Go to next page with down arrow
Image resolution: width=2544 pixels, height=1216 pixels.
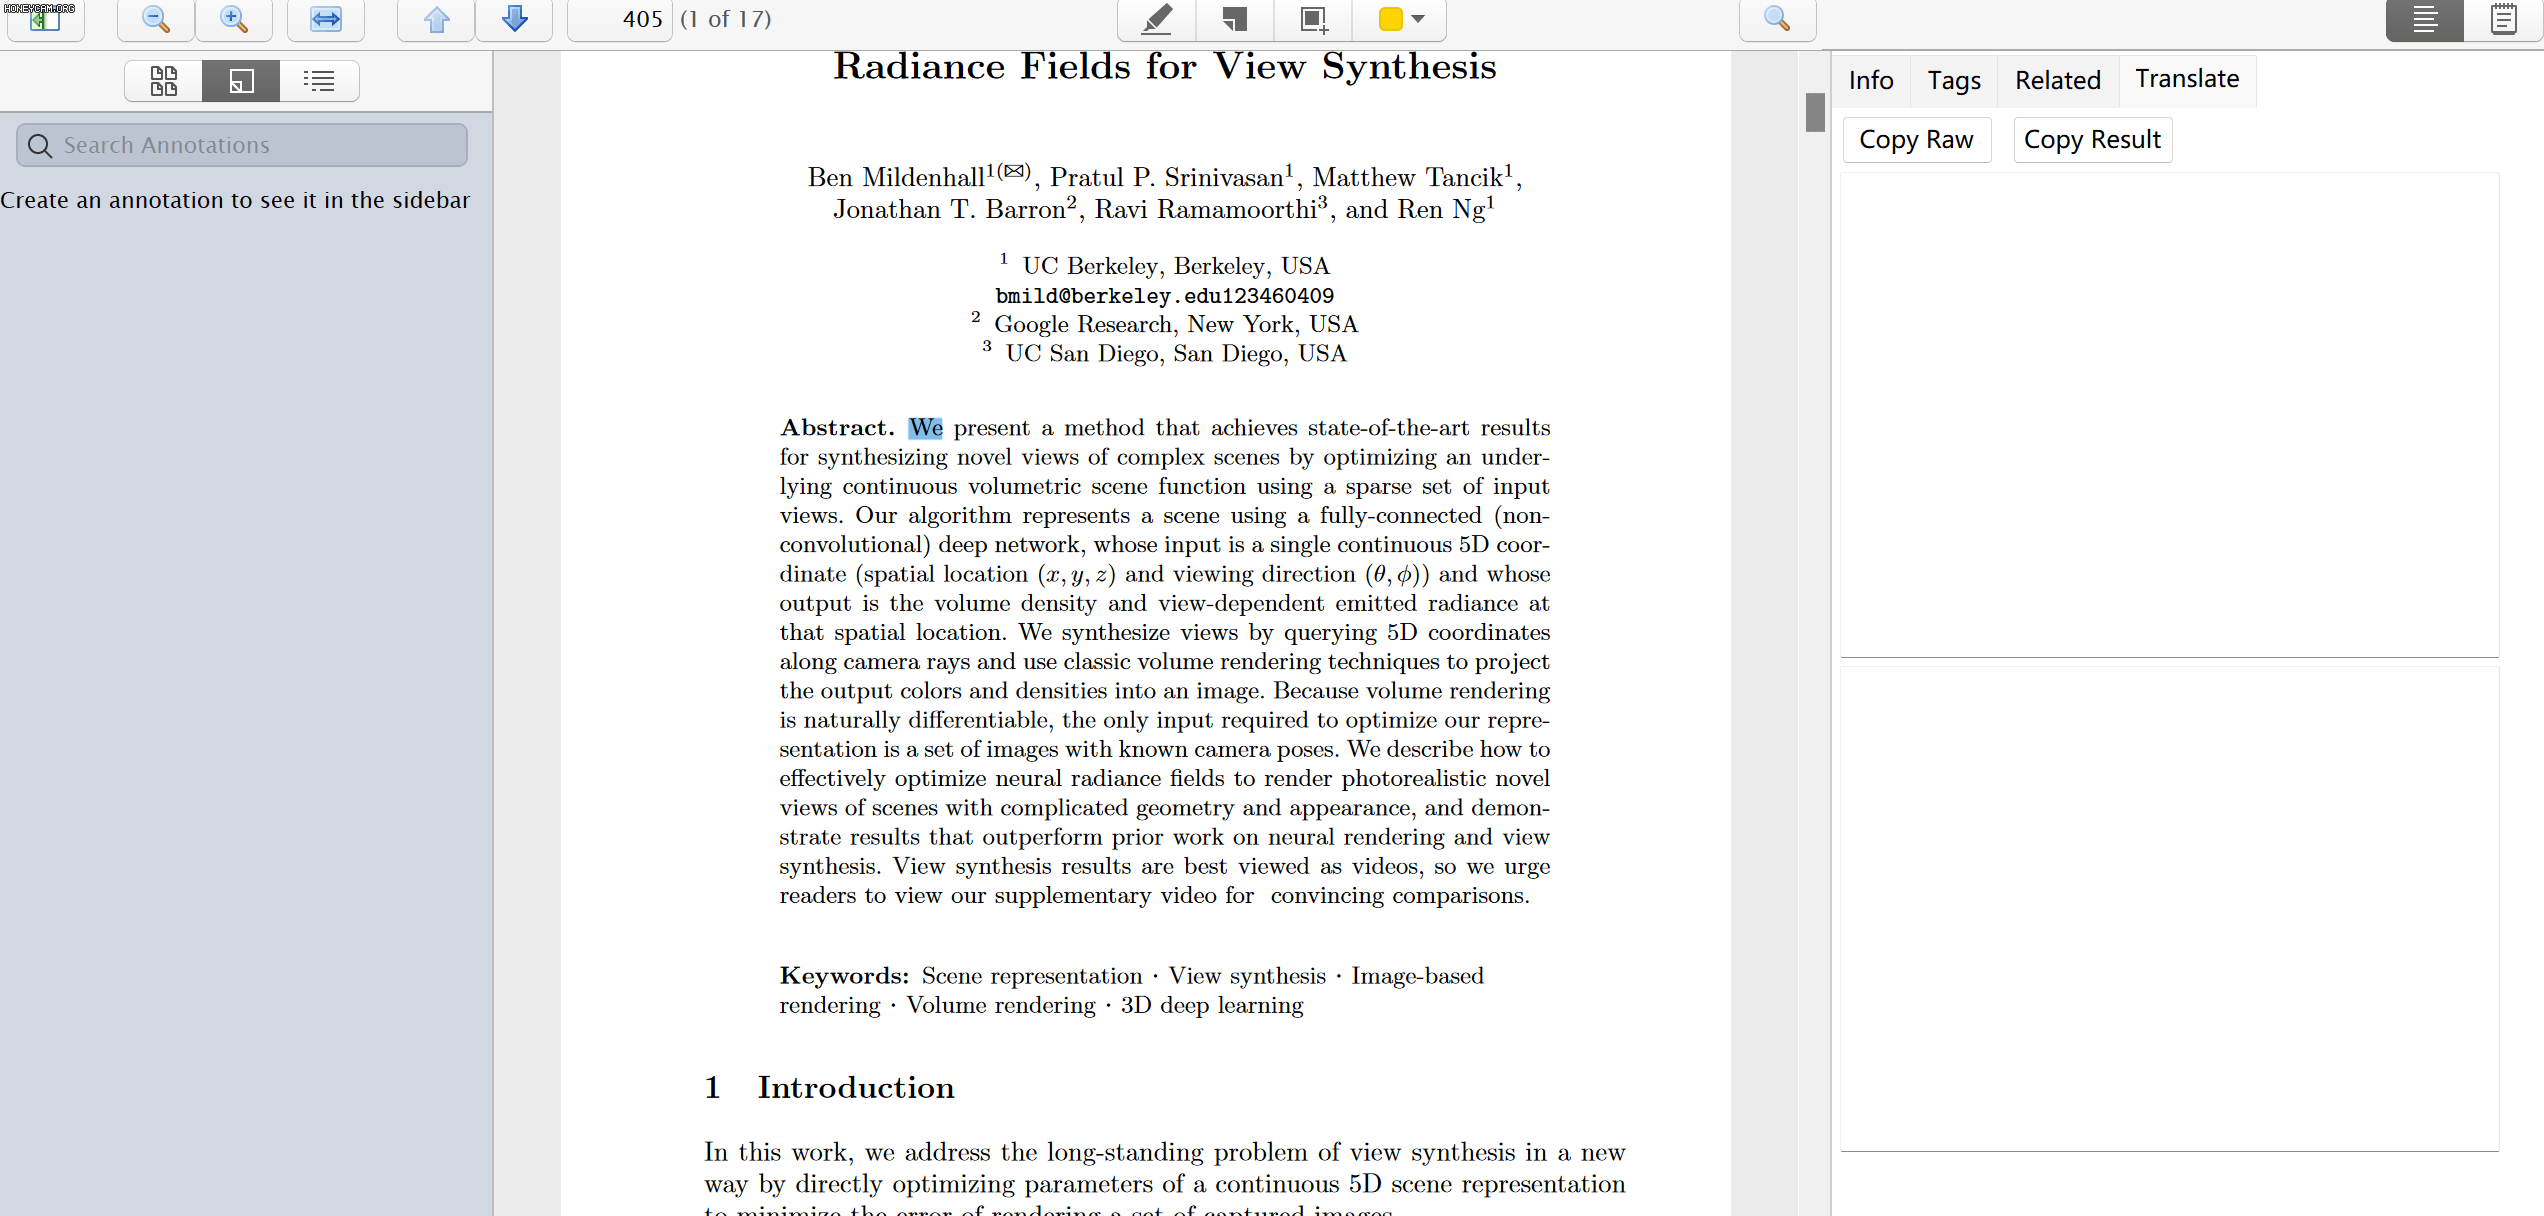click(x=514, y=19)
